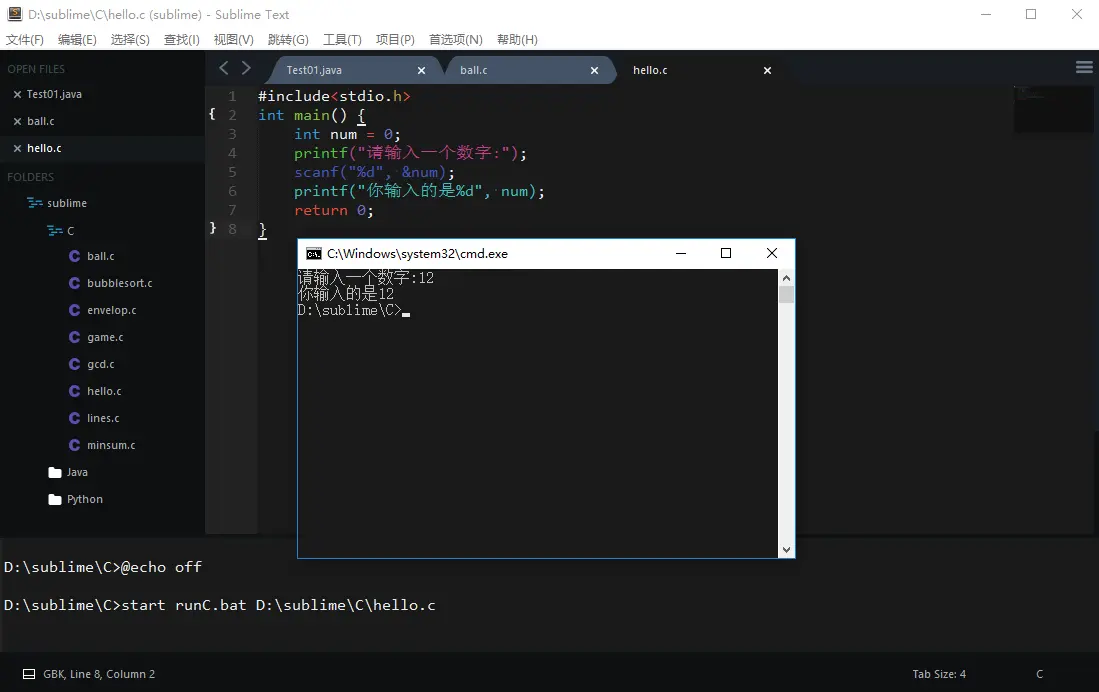Select Test01.java in Open Files
Viewport: 1099px width, 692px height.
point(54,95)
